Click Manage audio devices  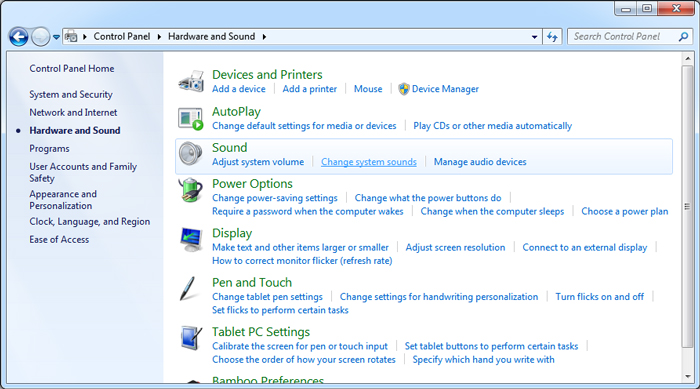[480, 162]
